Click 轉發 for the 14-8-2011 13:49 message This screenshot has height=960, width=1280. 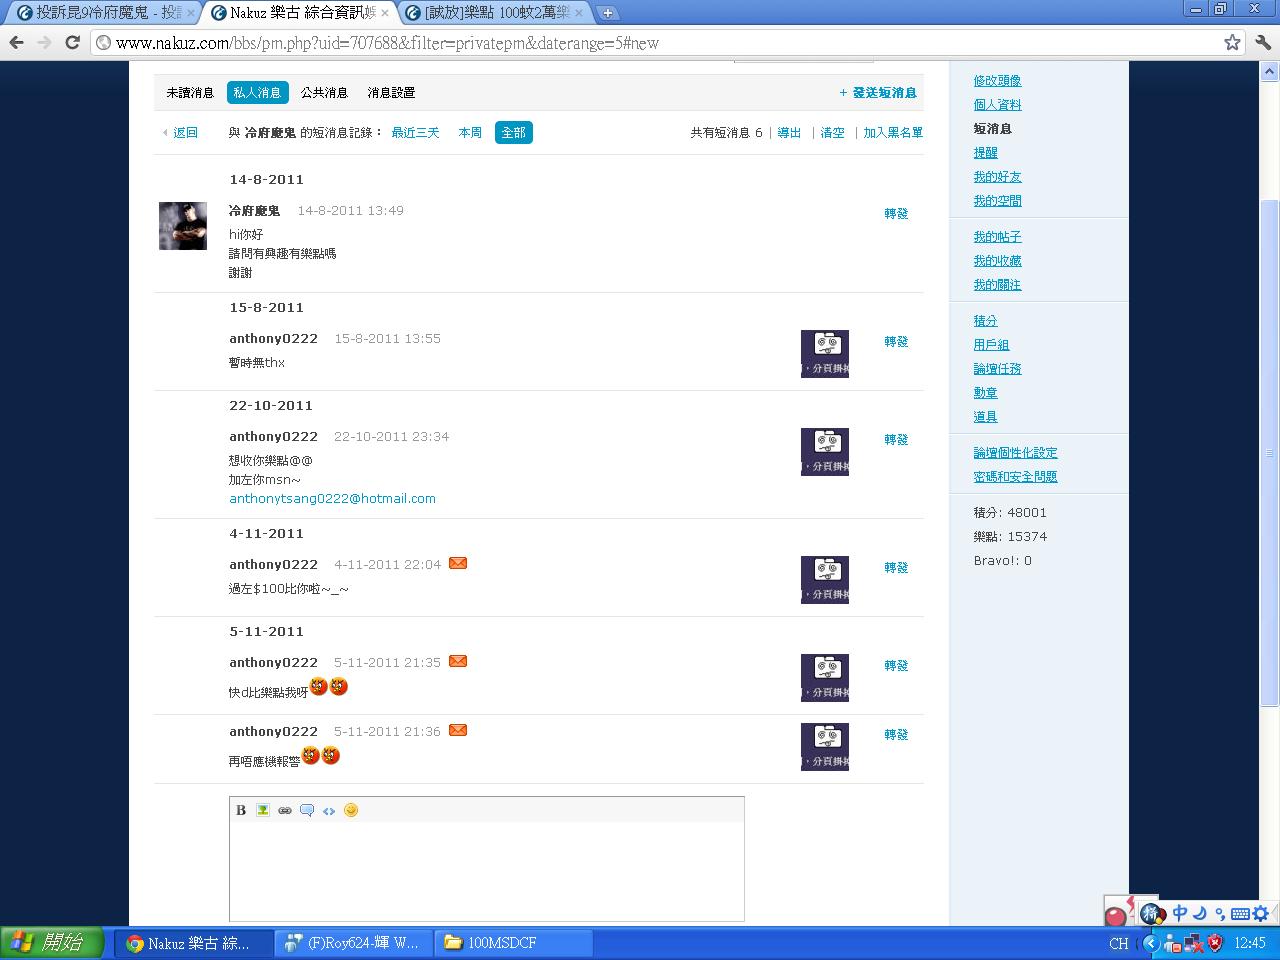tap(896, 213)
